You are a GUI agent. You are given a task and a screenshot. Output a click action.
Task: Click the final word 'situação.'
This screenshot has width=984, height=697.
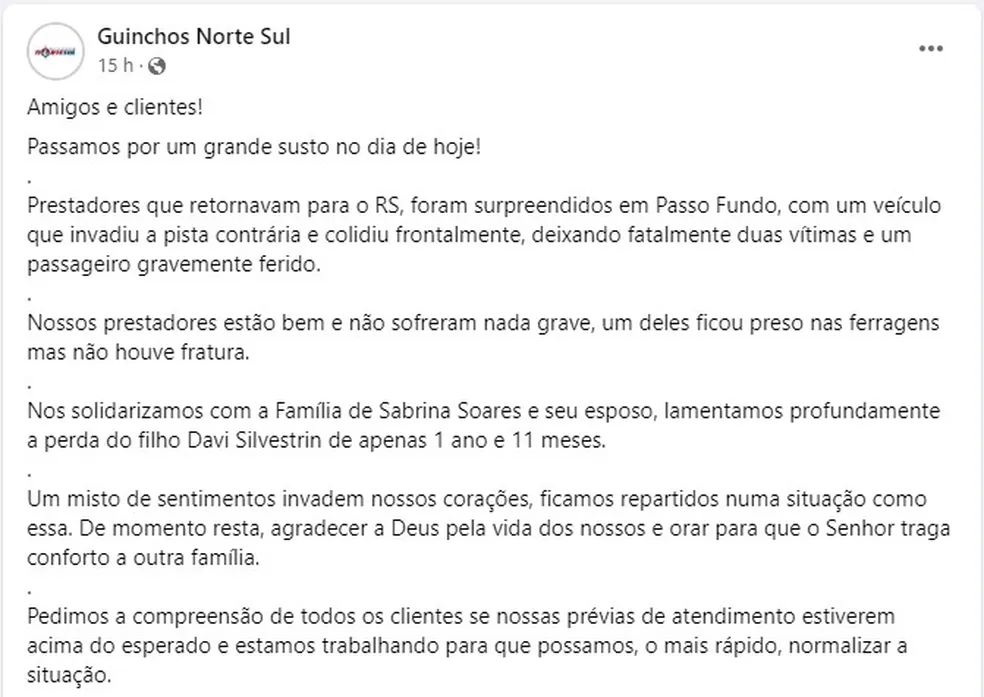pos(69,676)
